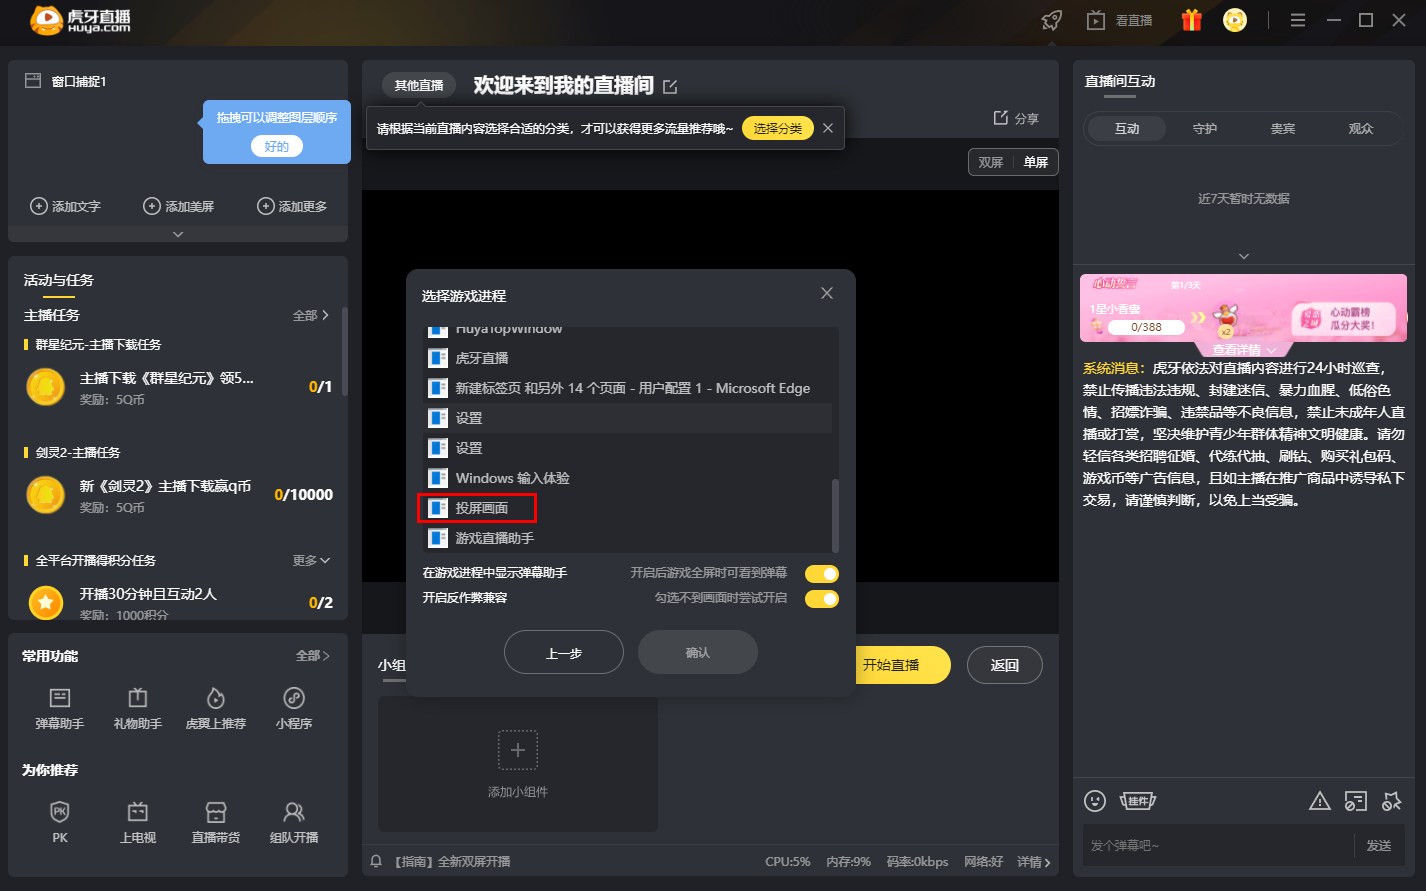Select 虎牙直播 process

coord(628,358)
